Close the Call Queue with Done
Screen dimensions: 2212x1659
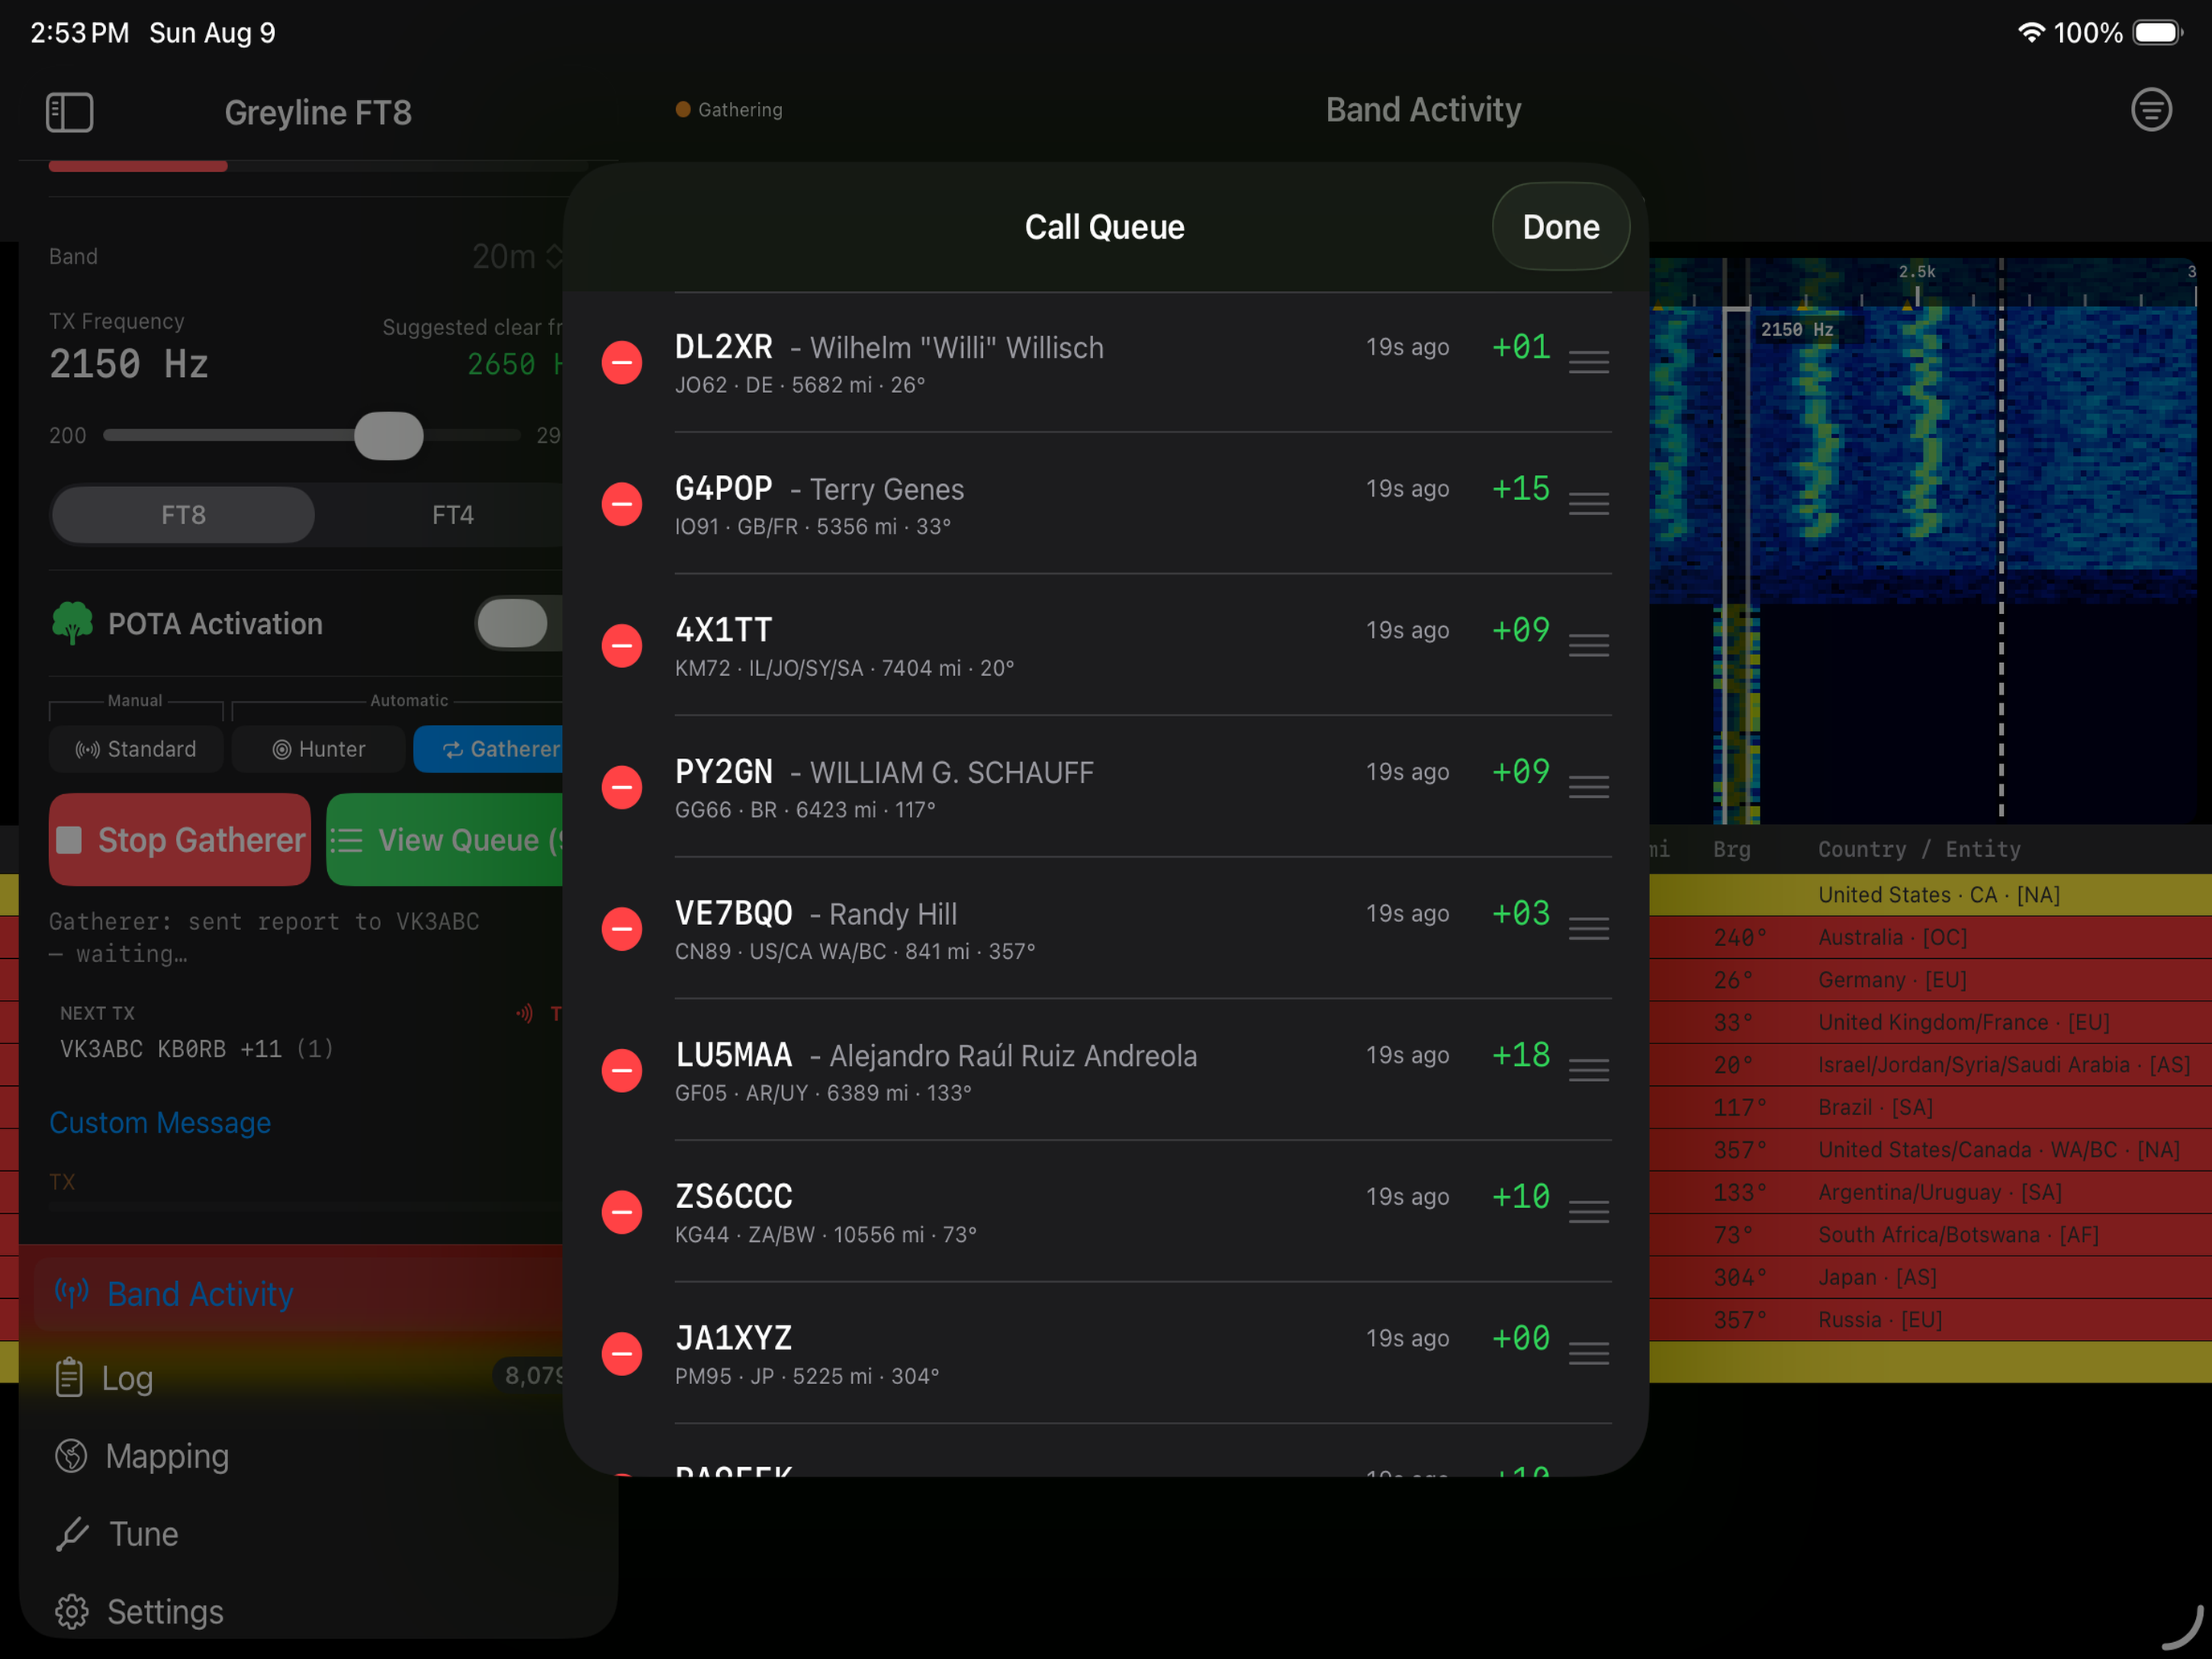[1560, 227]
